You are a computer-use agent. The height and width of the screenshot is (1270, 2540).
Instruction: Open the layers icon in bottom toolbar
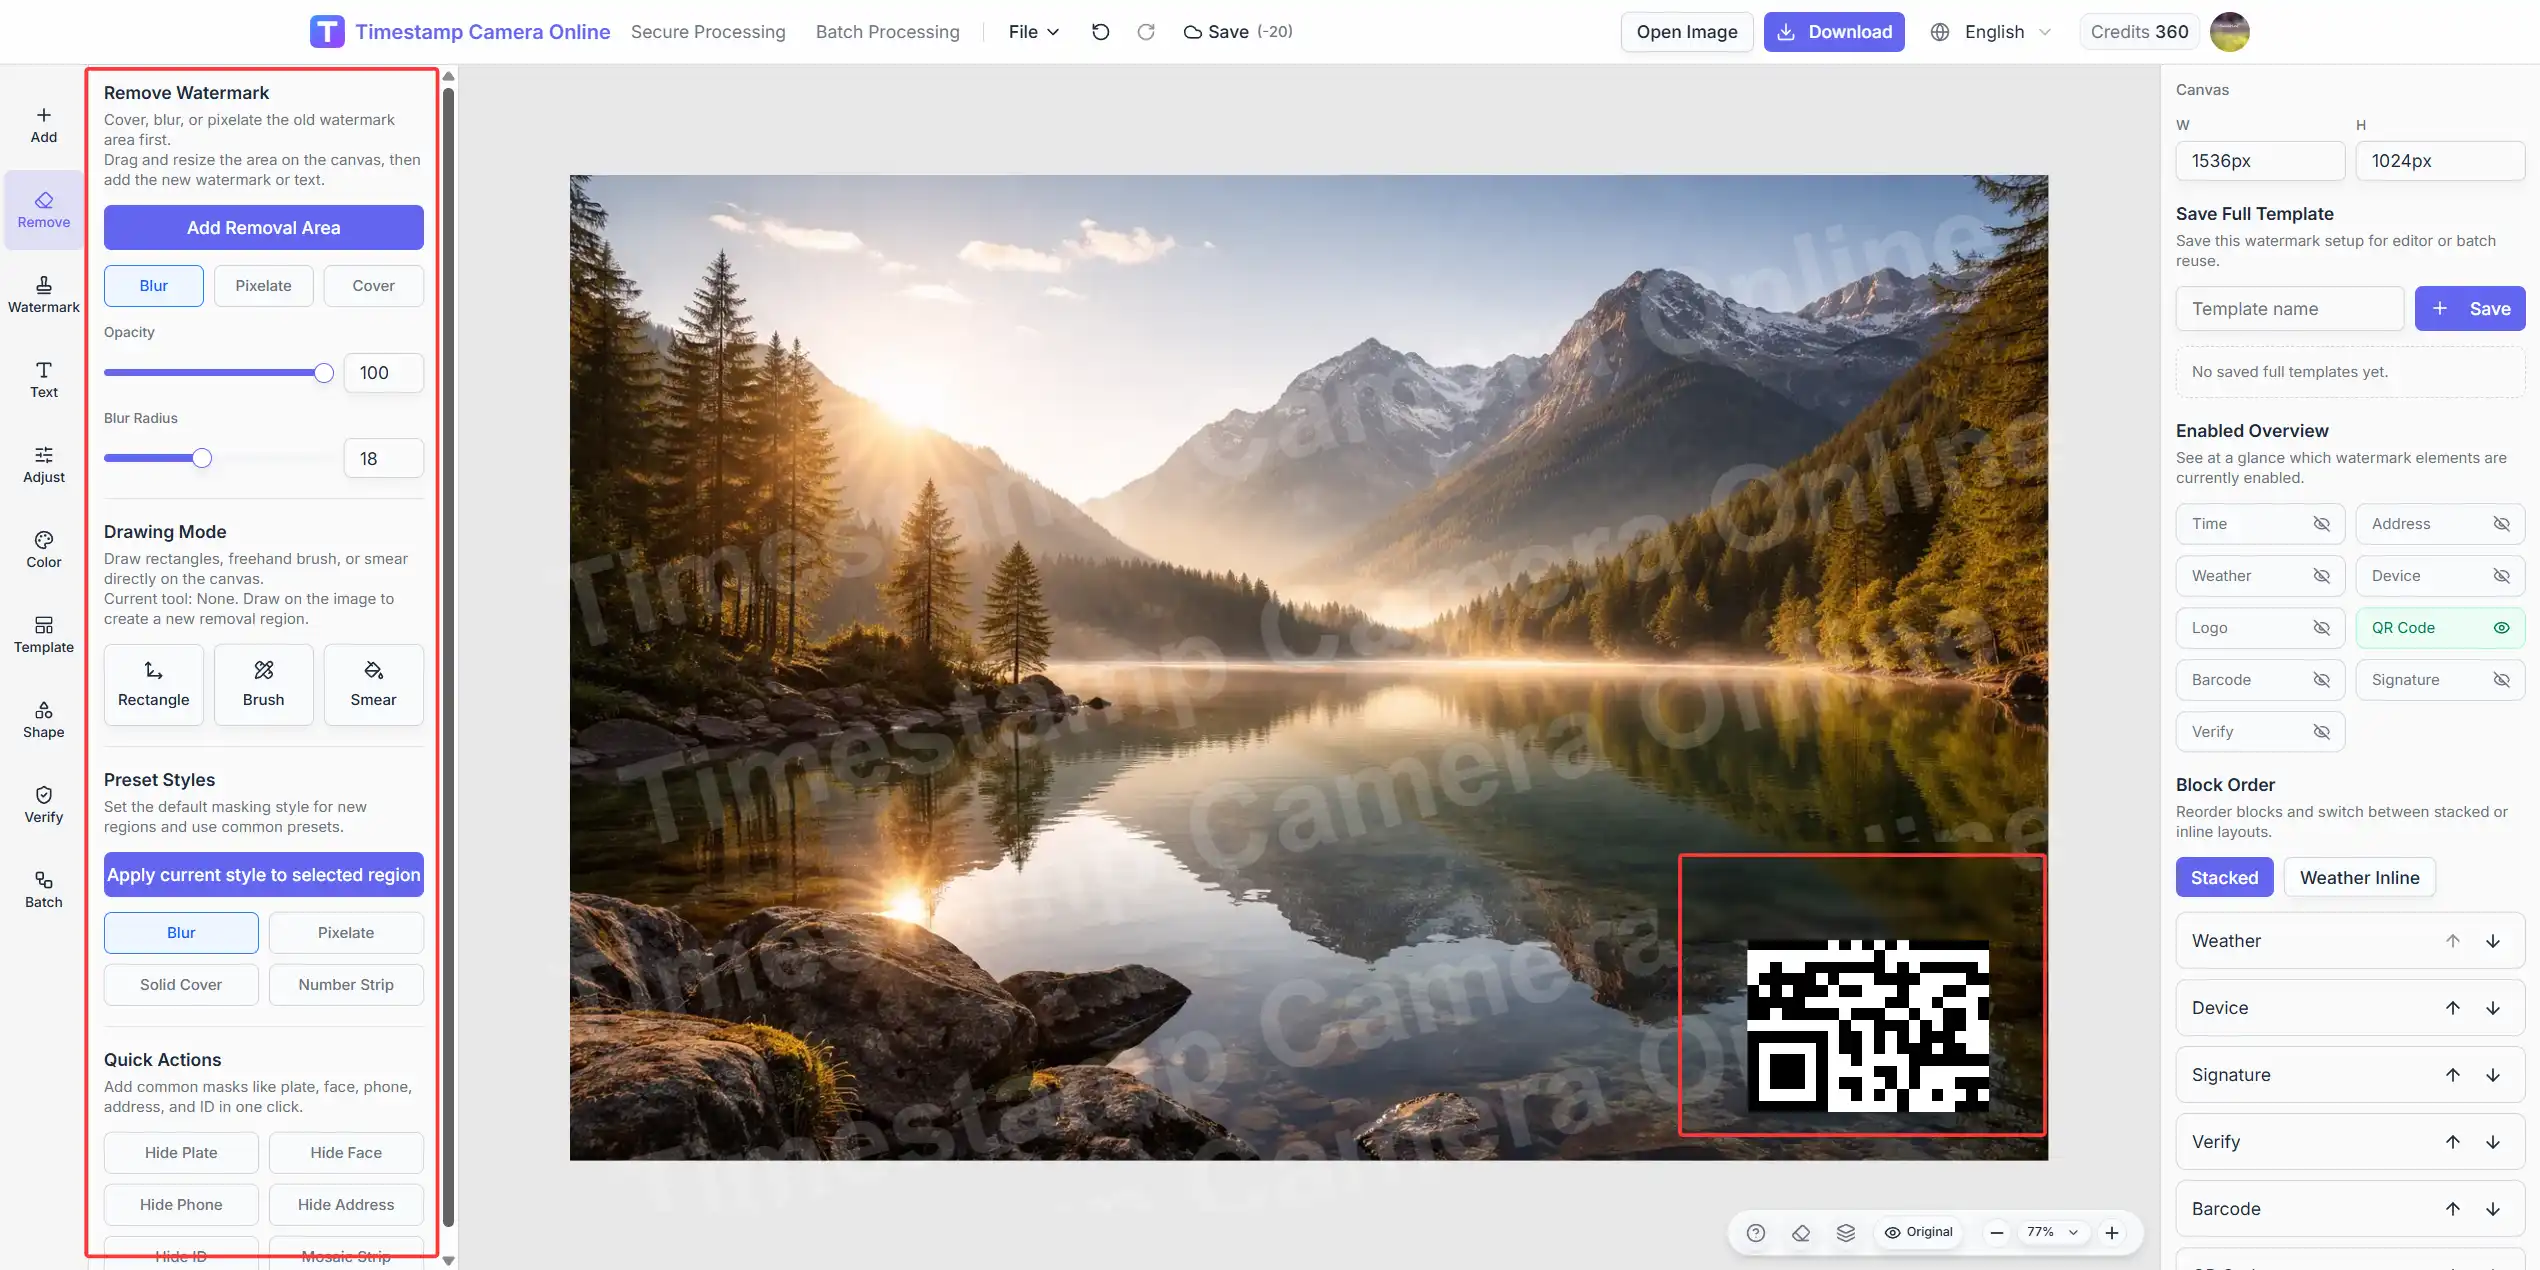point(1846,1232)
